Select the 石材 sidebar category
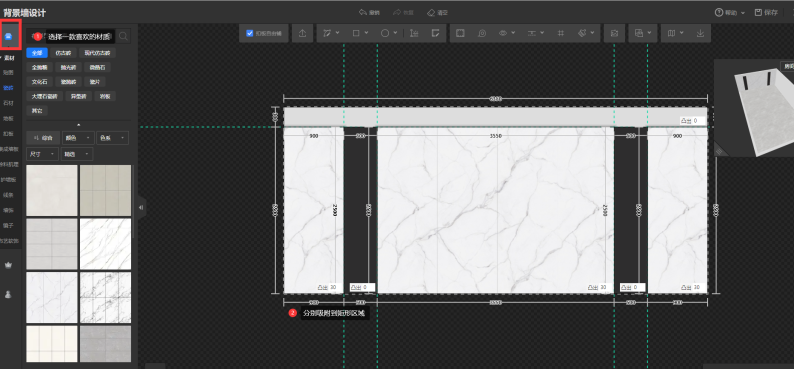Image resolution: width=794 pixels, height=369 pixels. click(x=8, y=103)
